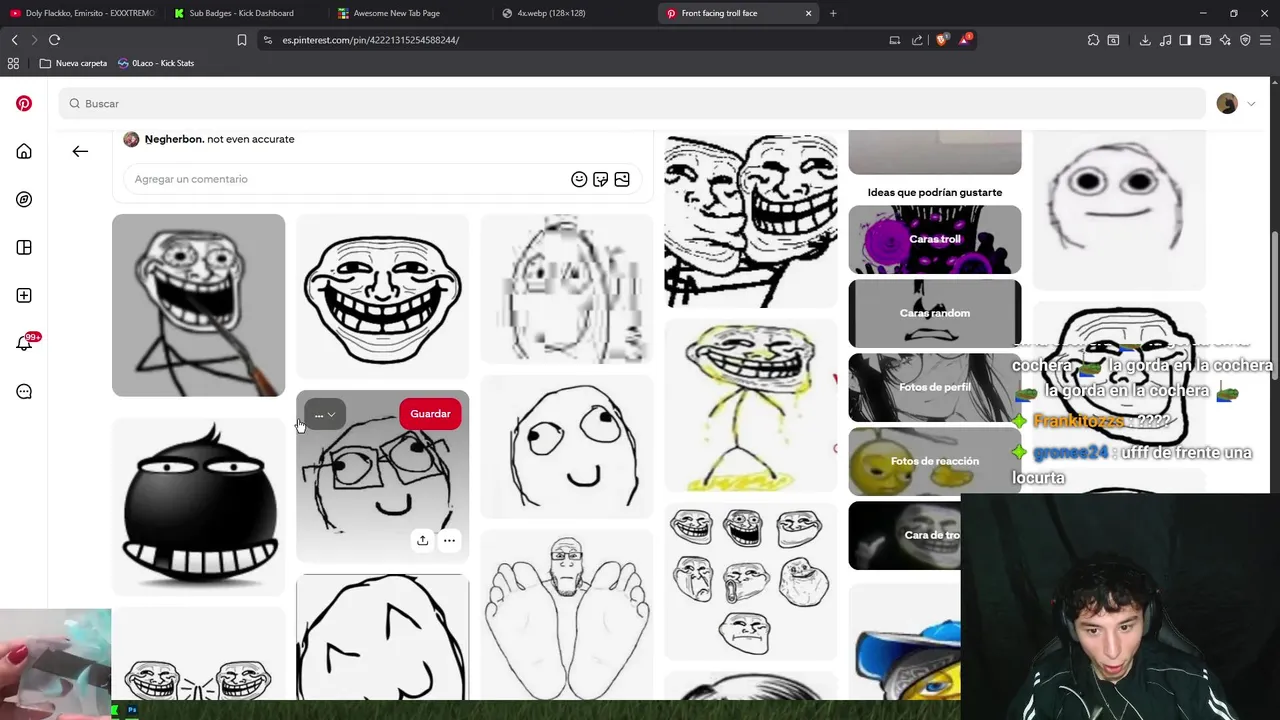Toggle the browser sidebar panel icon

click(1185, 40)
